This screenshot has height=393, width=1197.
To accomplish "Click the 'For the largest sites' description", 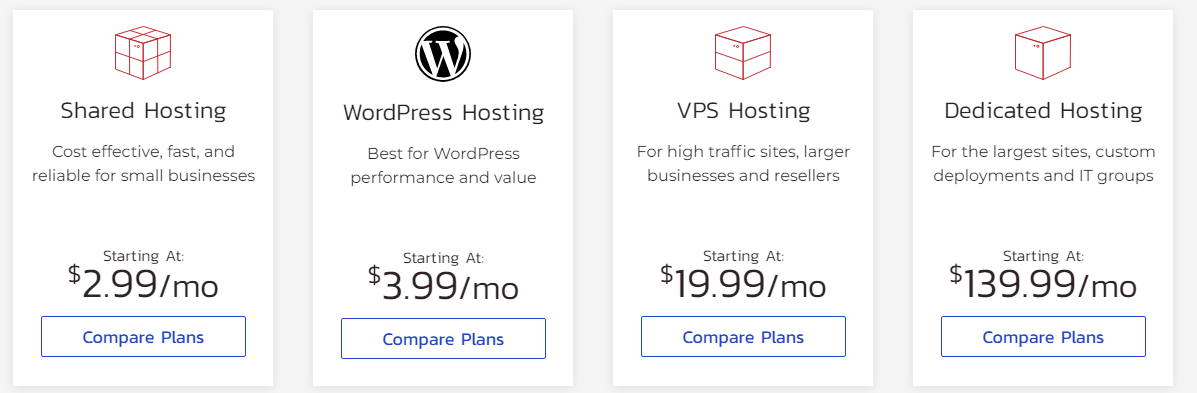I will pyautogui.click(x=1044, y=163).
